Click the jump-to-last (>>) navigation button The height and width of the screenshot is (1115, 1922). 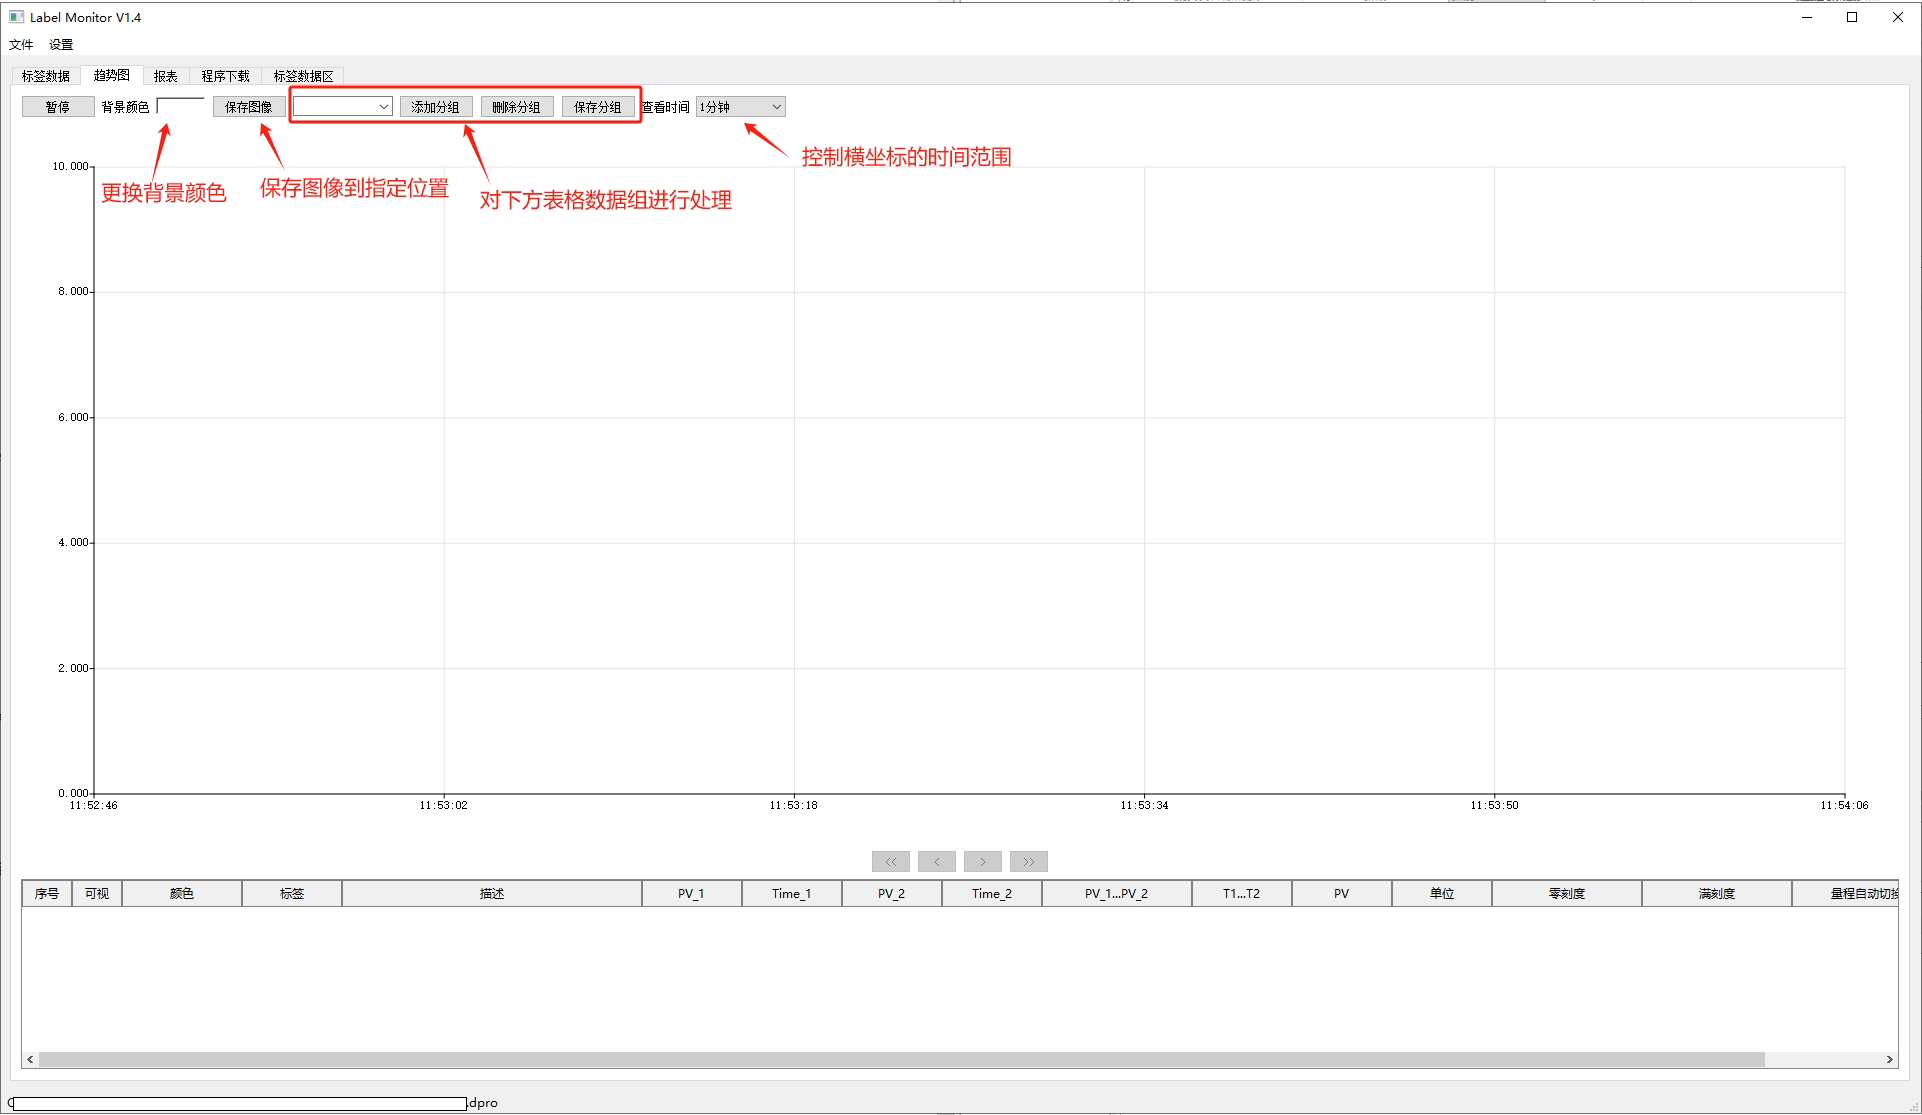pyautogui.click(x=1028, y=861)
